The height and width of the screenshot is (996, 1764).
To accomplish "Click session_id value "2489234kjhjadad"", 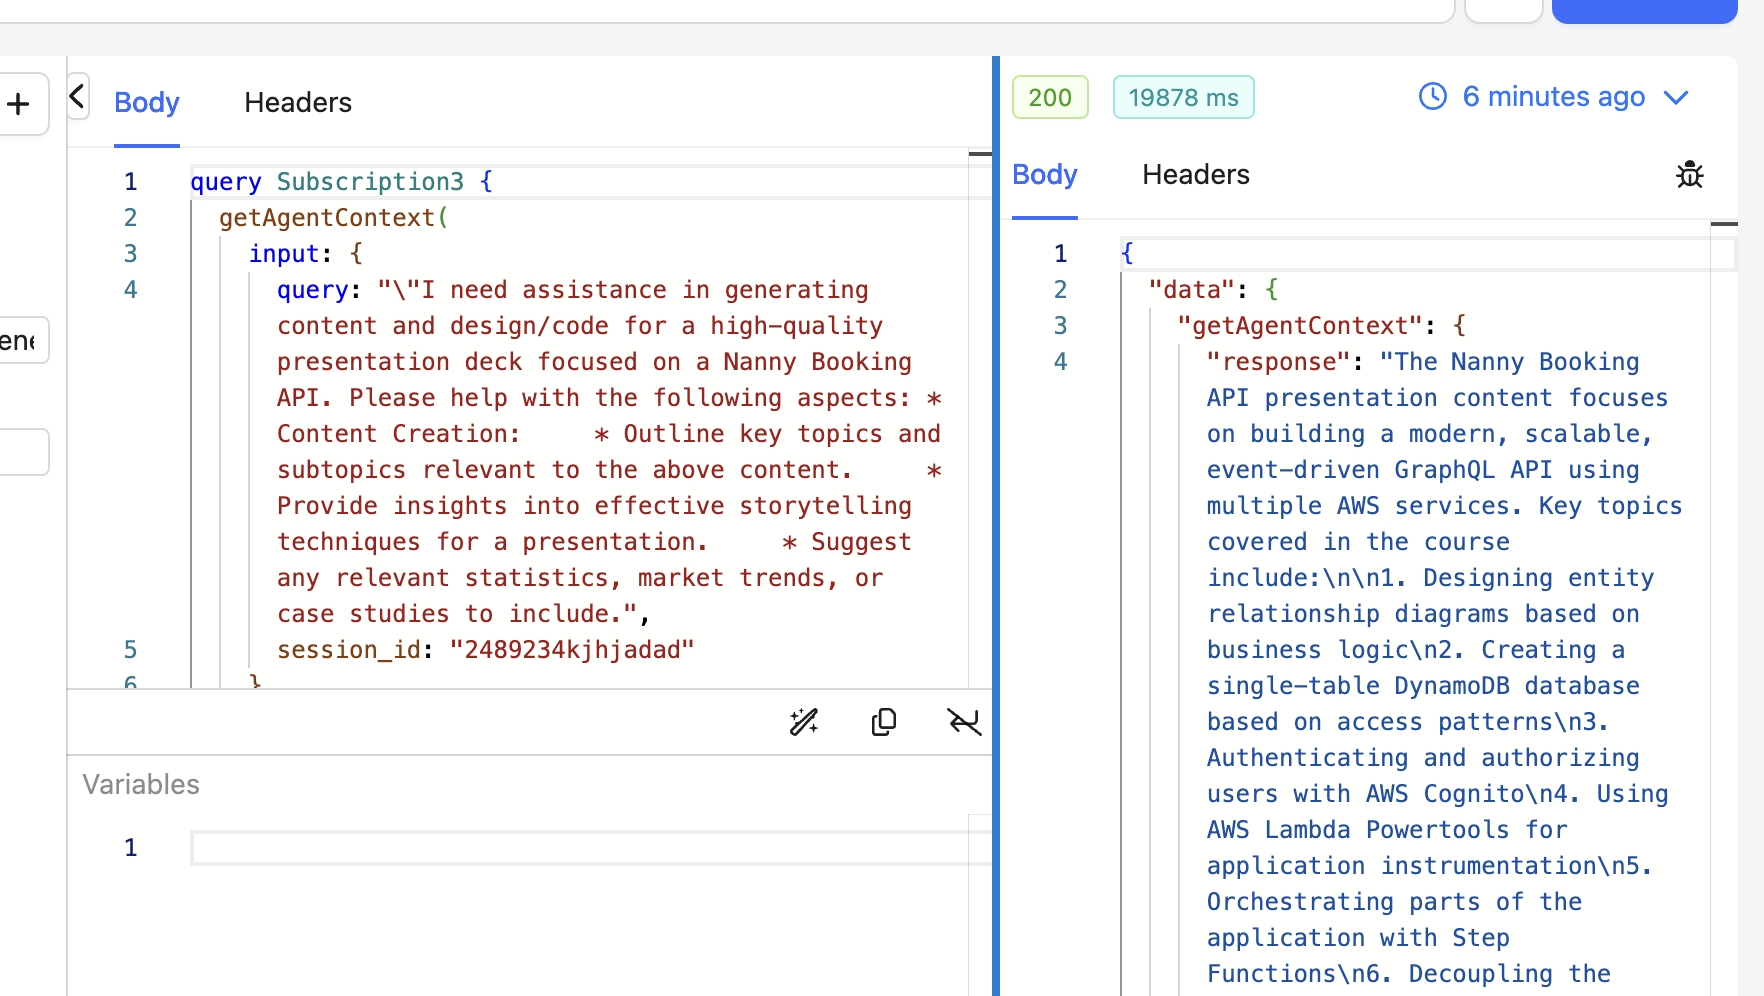I will pos(571,649).
